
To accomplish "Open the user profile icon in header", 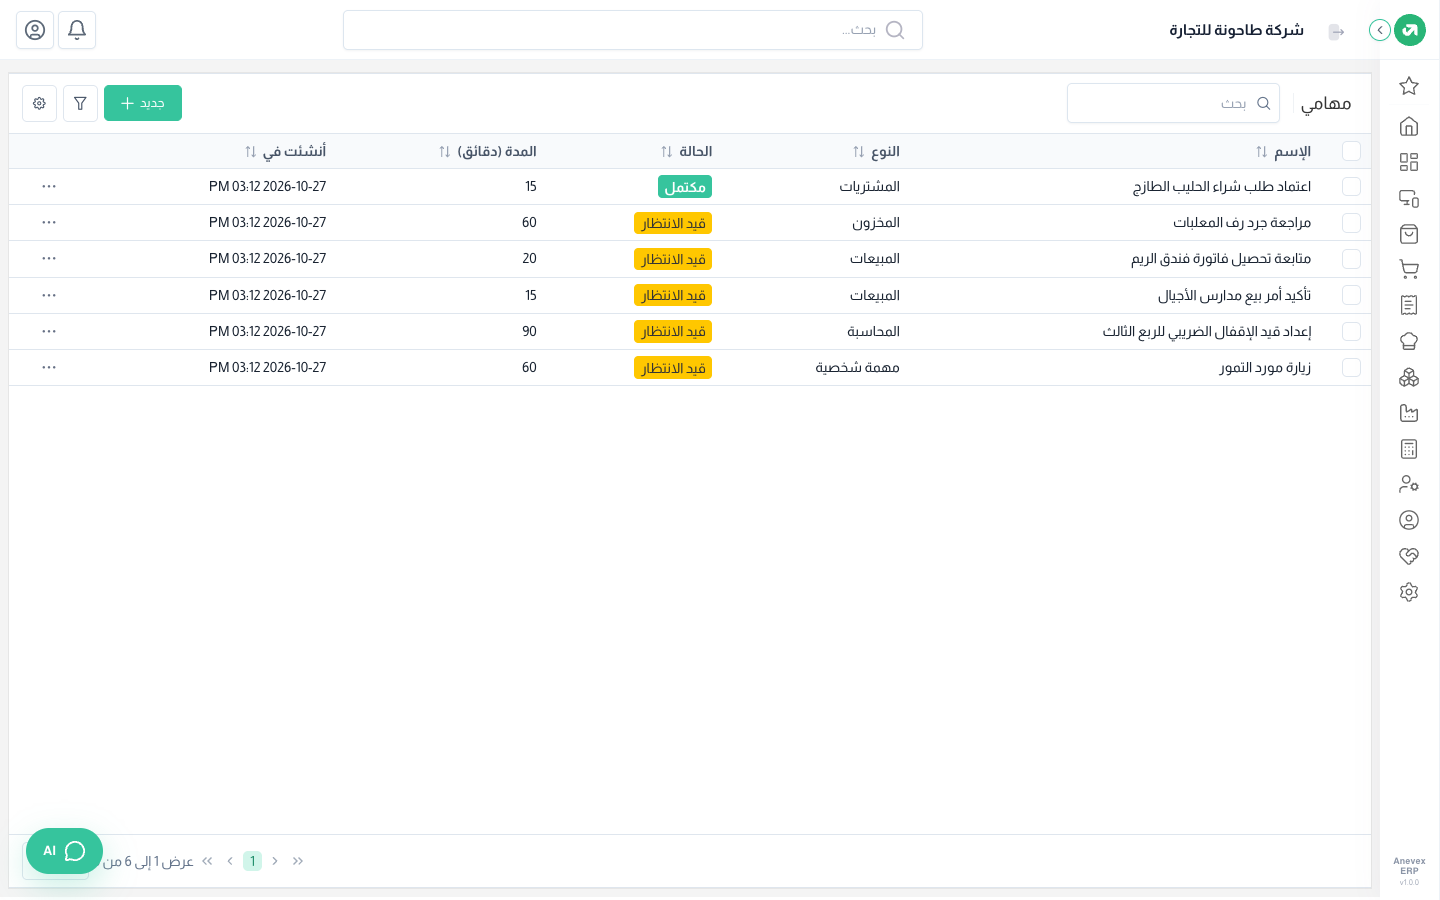I will [35, 30].
